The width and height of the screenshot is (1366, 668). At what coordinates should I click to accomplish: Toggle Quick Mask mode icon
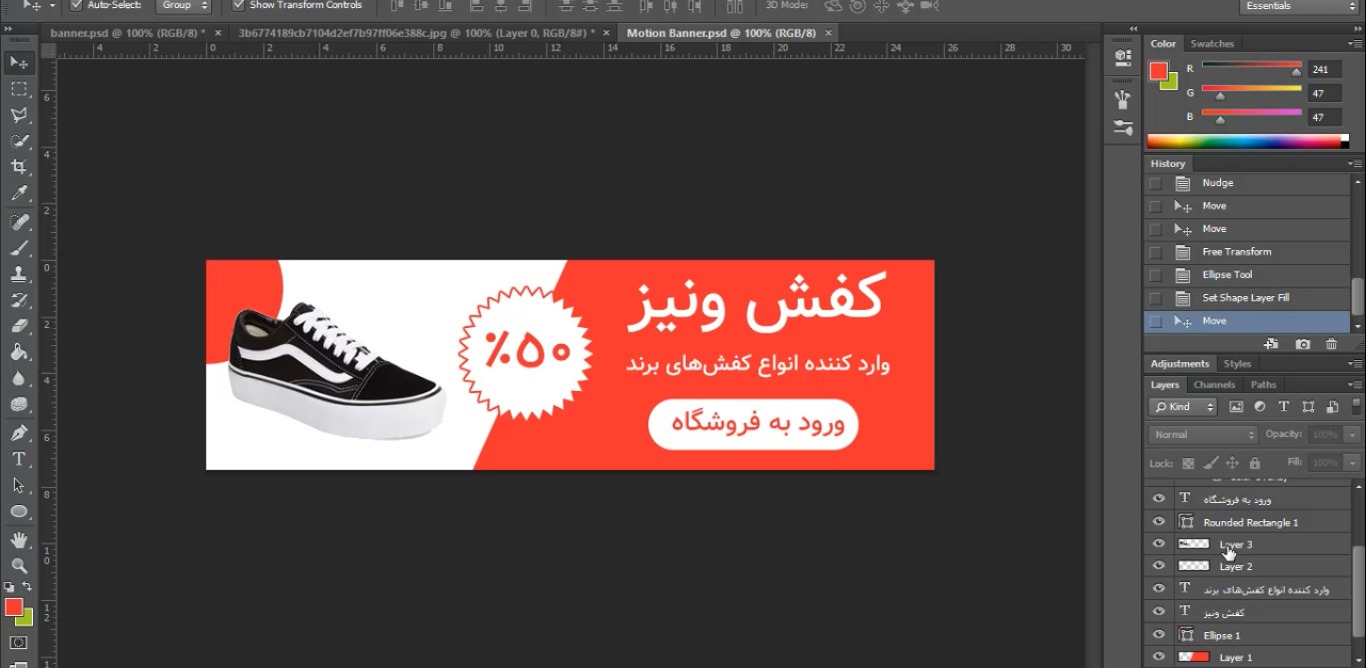click(19, 643)
